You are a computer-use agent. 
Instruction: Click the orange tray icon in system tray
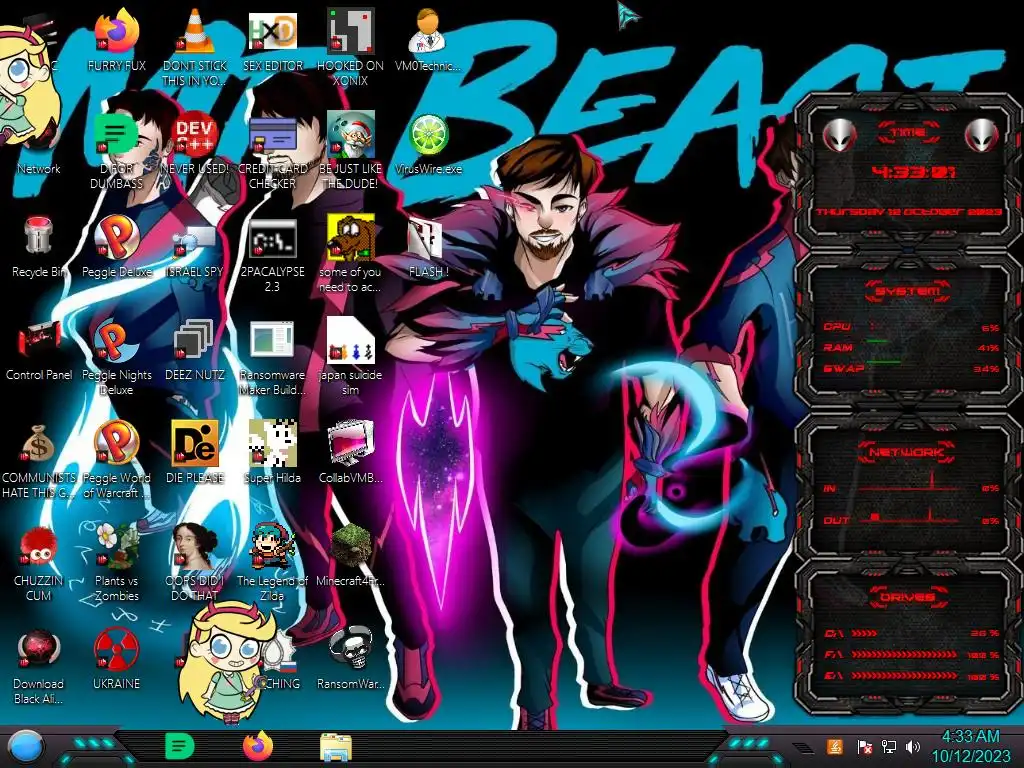point(835,746)
